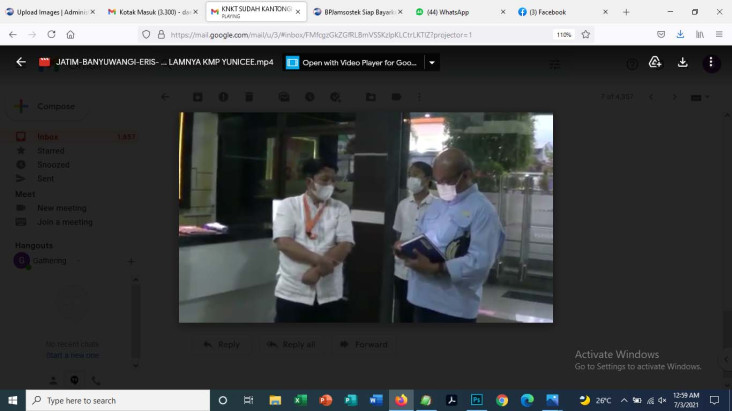Click the URL address bar
Screen dimensions: 732x411
pyautogui.click(x=359, y=35)
